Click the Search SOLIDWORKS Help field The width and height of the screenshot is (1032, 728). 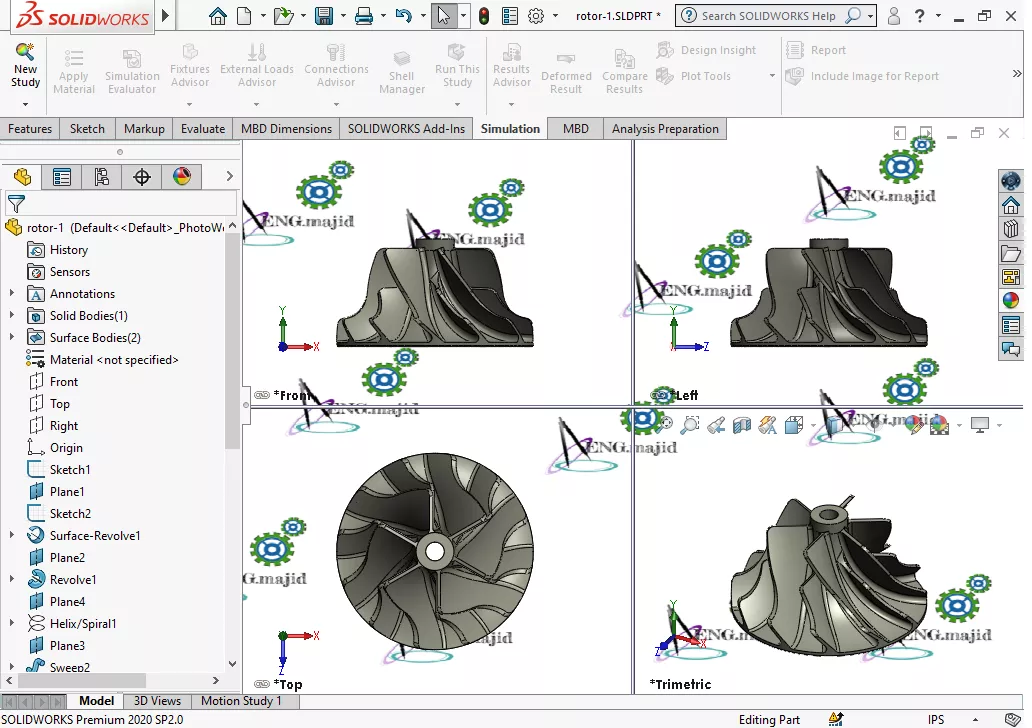click(x=768, y=16)
